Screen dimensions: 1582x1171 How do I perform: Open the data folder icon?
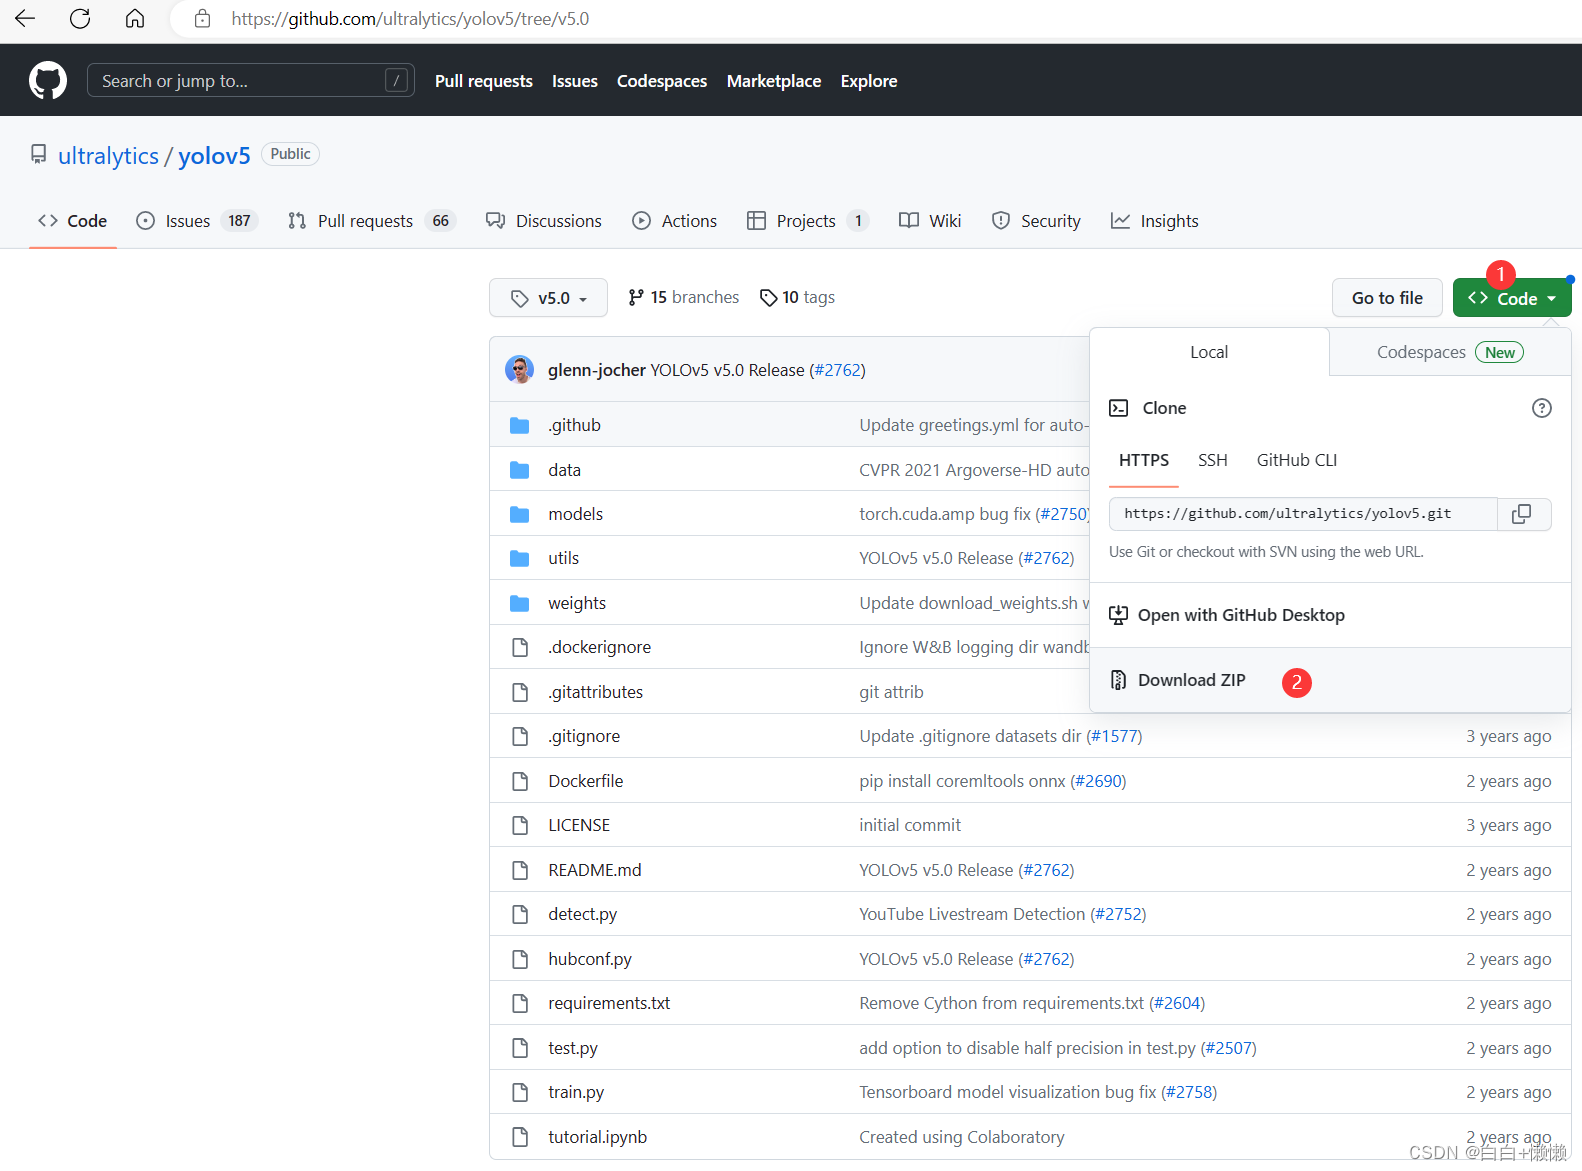point(519,470)
